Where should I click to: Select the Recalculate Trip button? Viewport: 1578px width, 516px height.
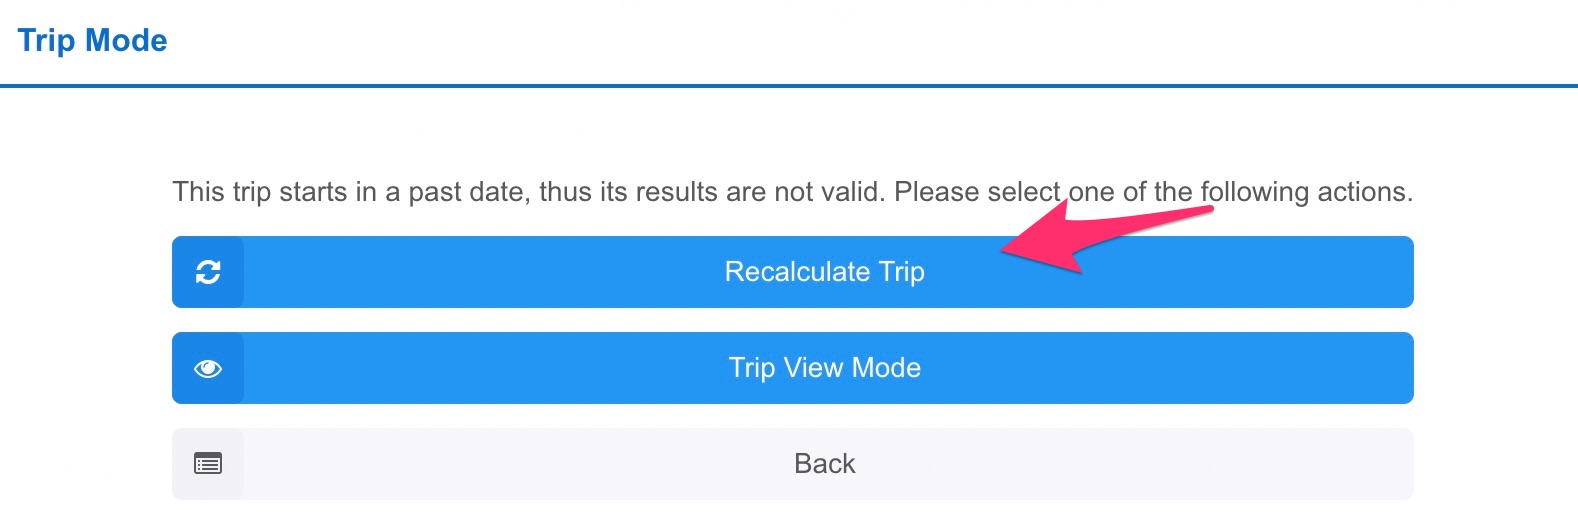coord(793,272)
